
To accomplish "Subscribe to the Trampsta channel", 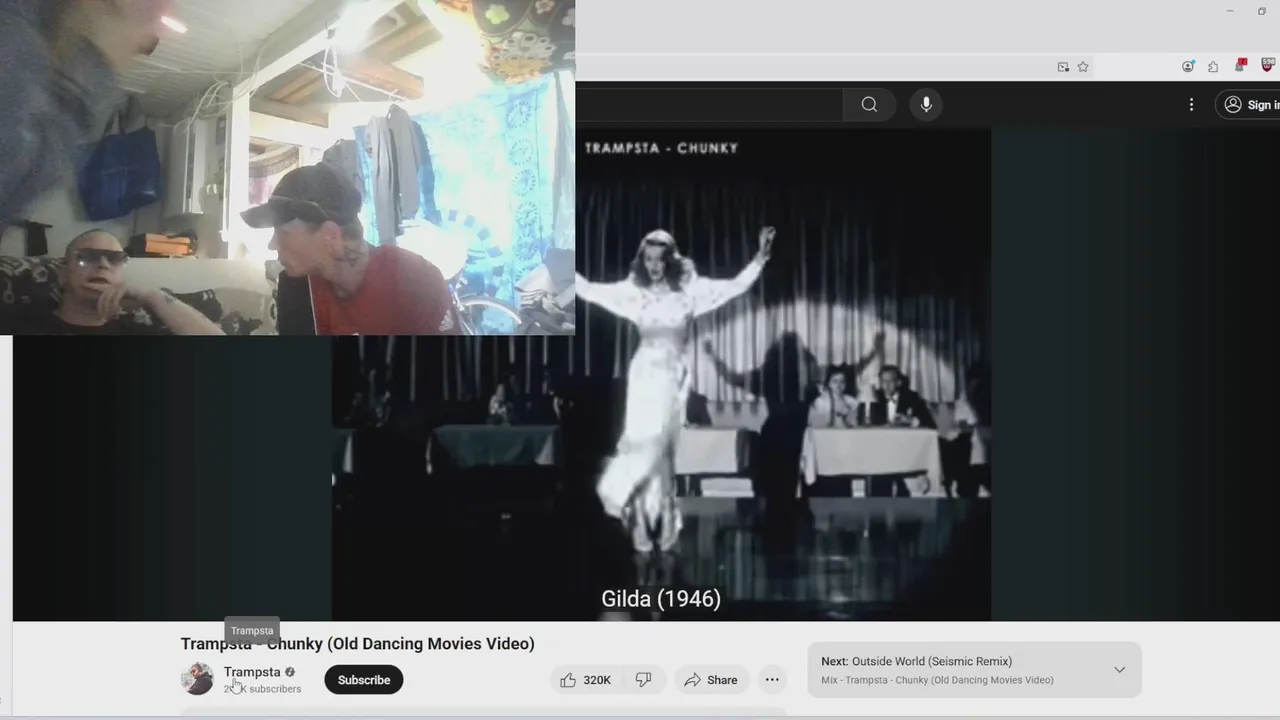I will (364, 680).
